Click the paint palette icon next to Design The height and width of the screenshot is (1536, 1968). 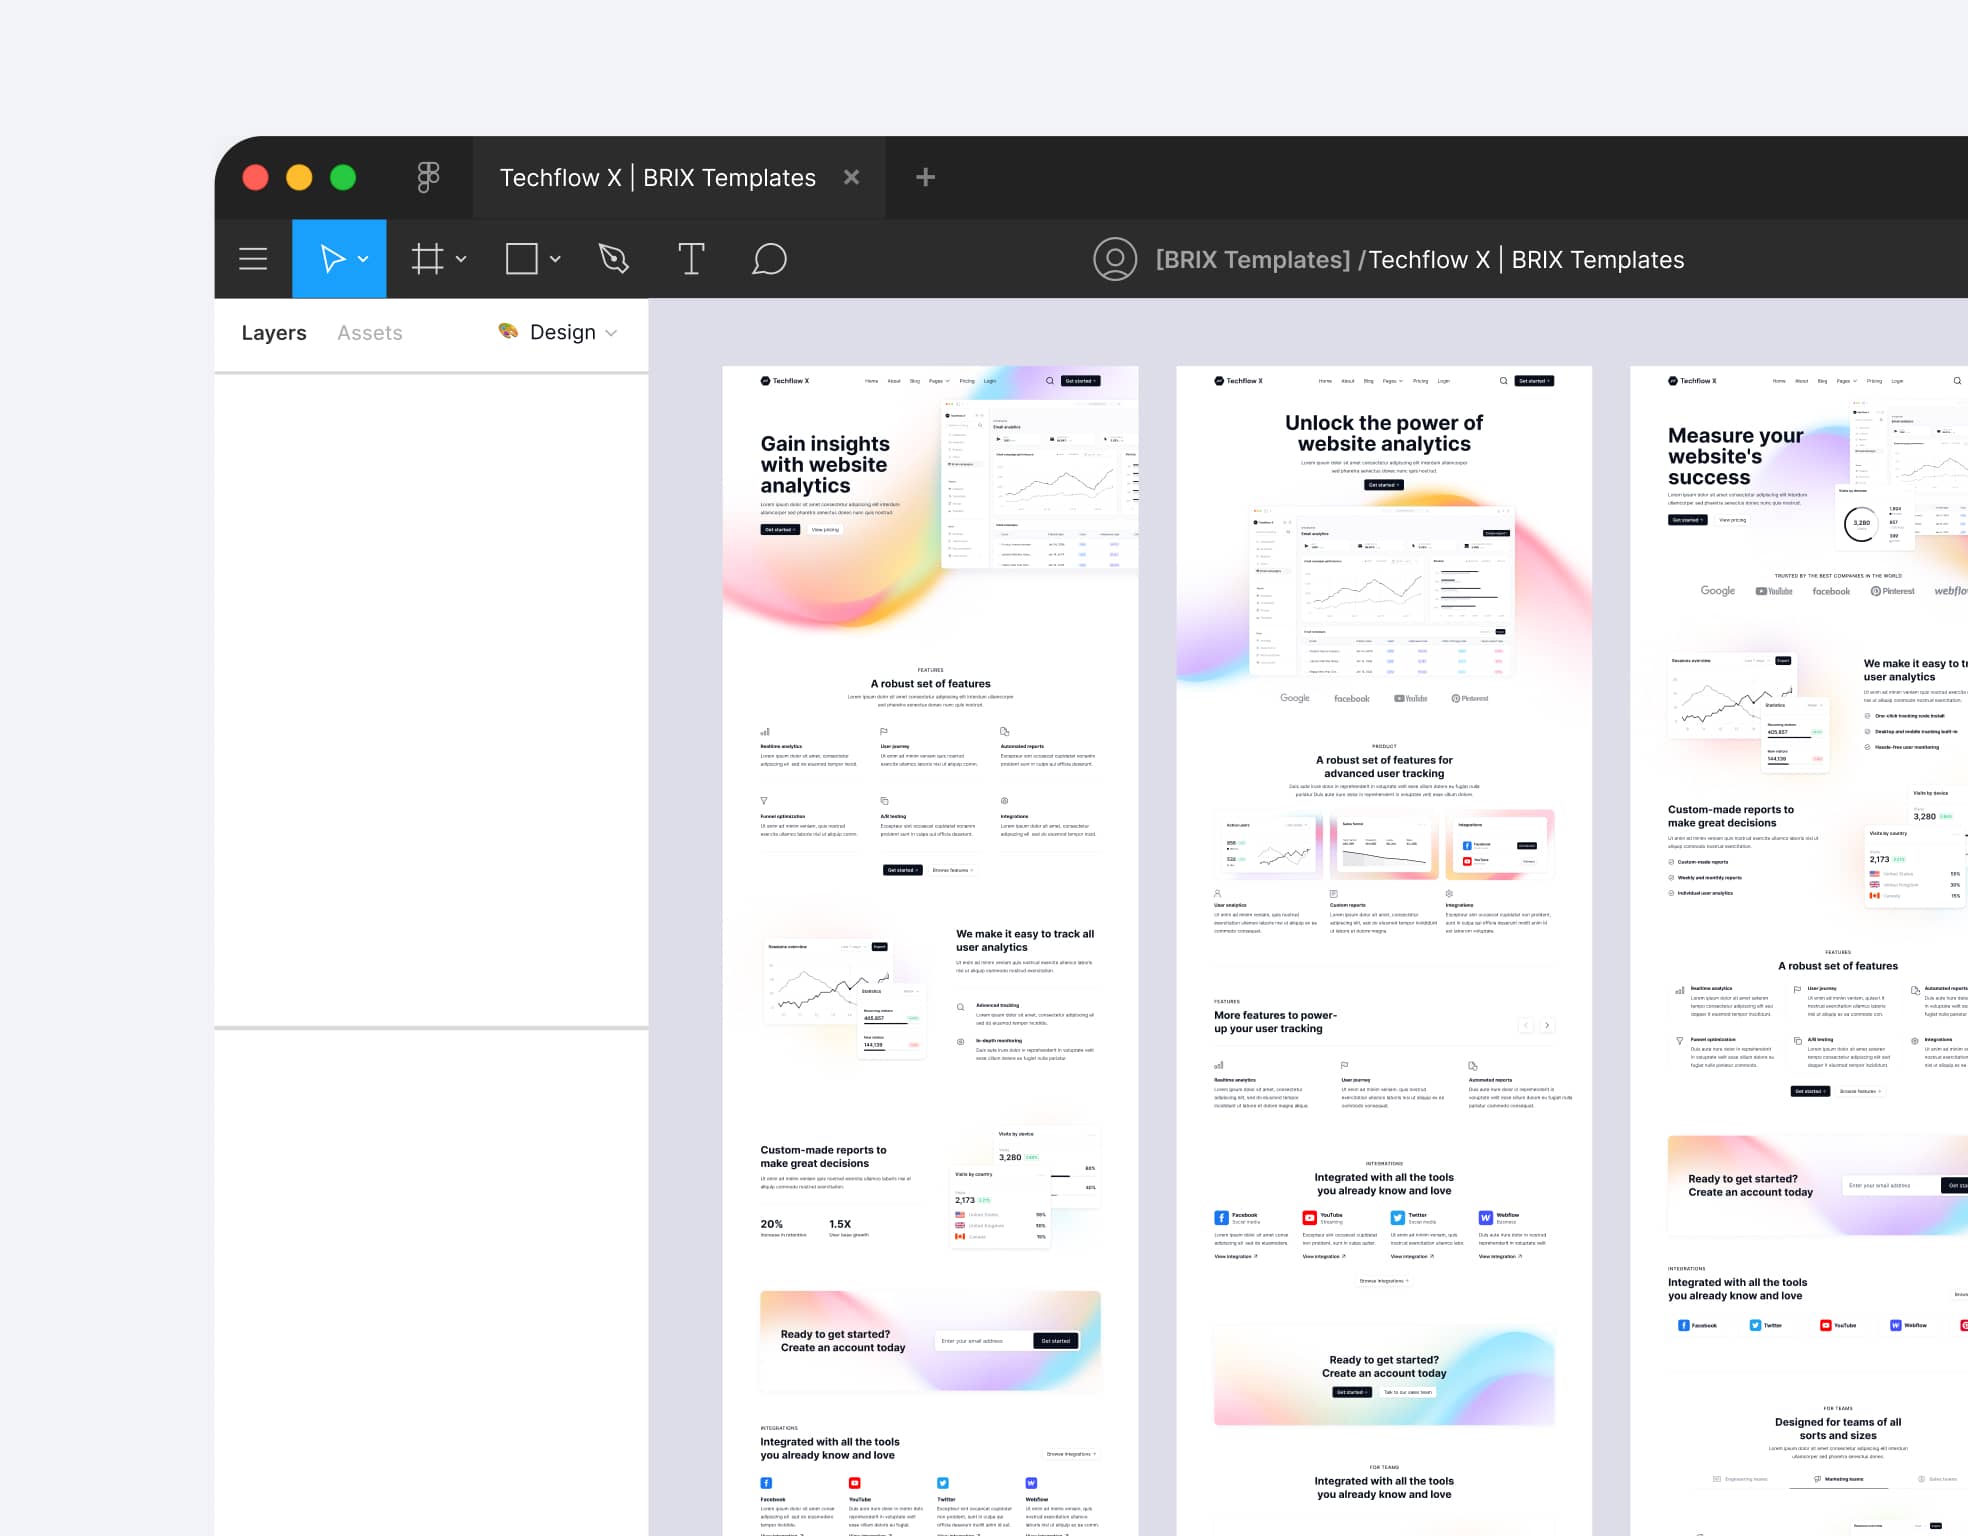(x=506, y=331)
